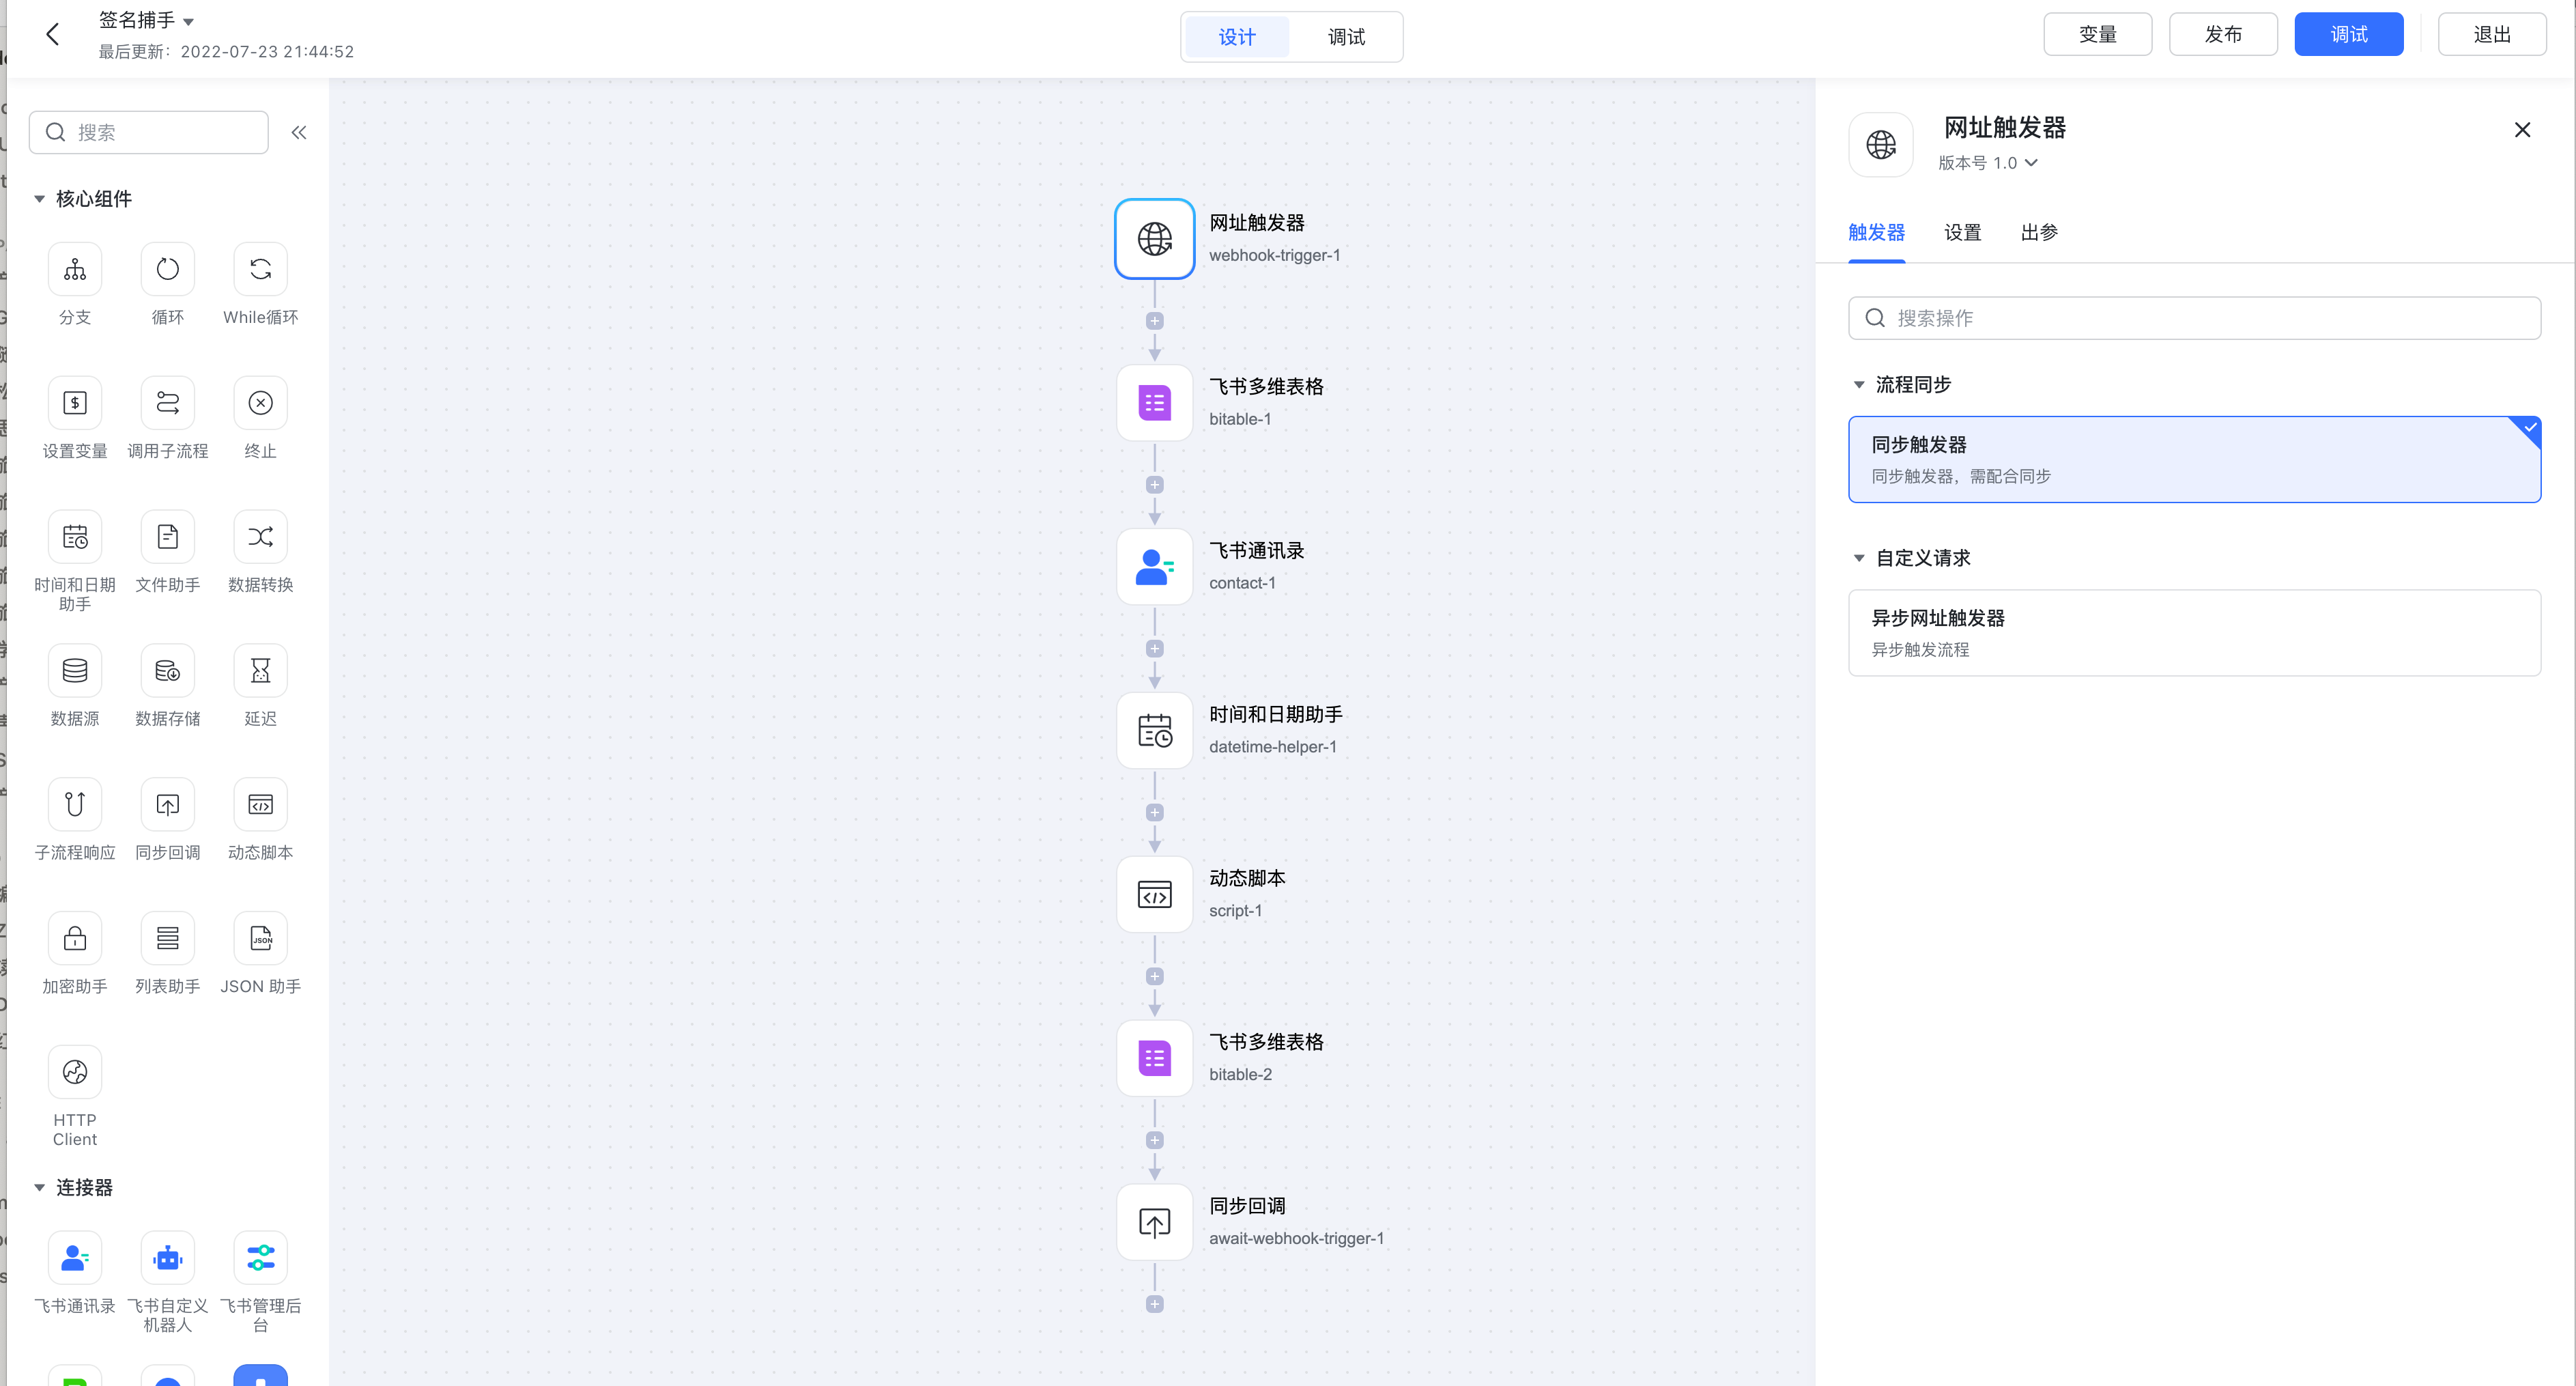This screenshot has height=1386, width=2576.
Task: Close the 网址触发器 settings panel
Action: (x=2523, y=130)
